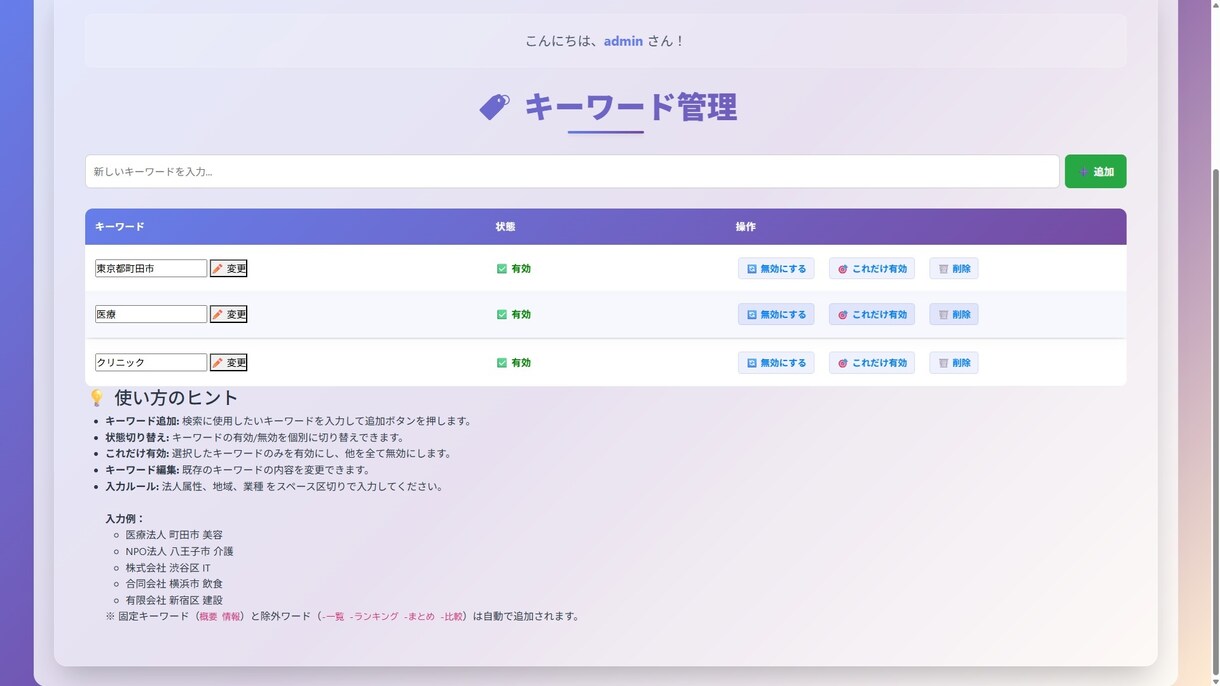Click the tag icon beside キーワード管理 title
Viewport: 1220px width, 686px height.
[494, 107]
